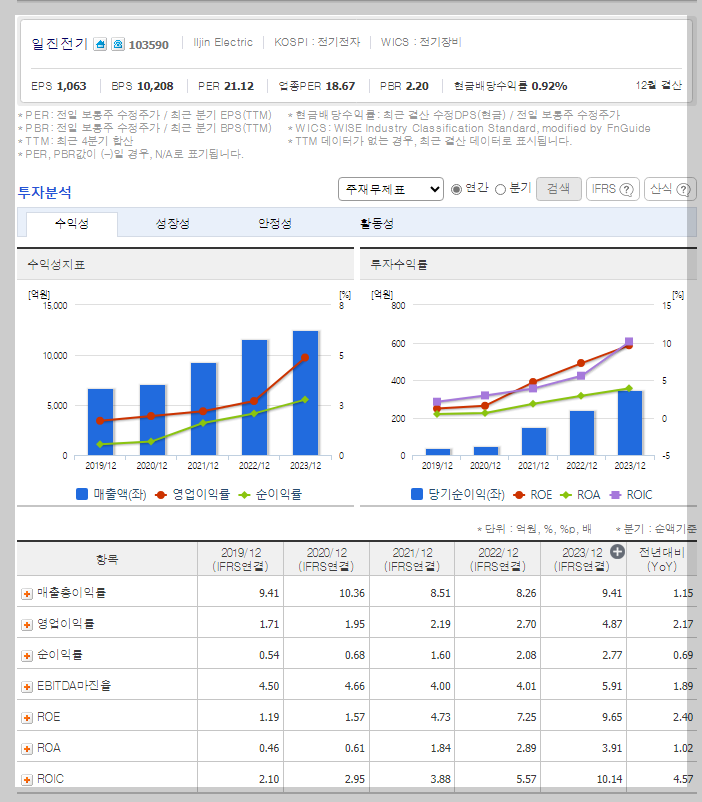Click the 2021/12 column header
The image size is (702, 802).
[x=412, y=559]
